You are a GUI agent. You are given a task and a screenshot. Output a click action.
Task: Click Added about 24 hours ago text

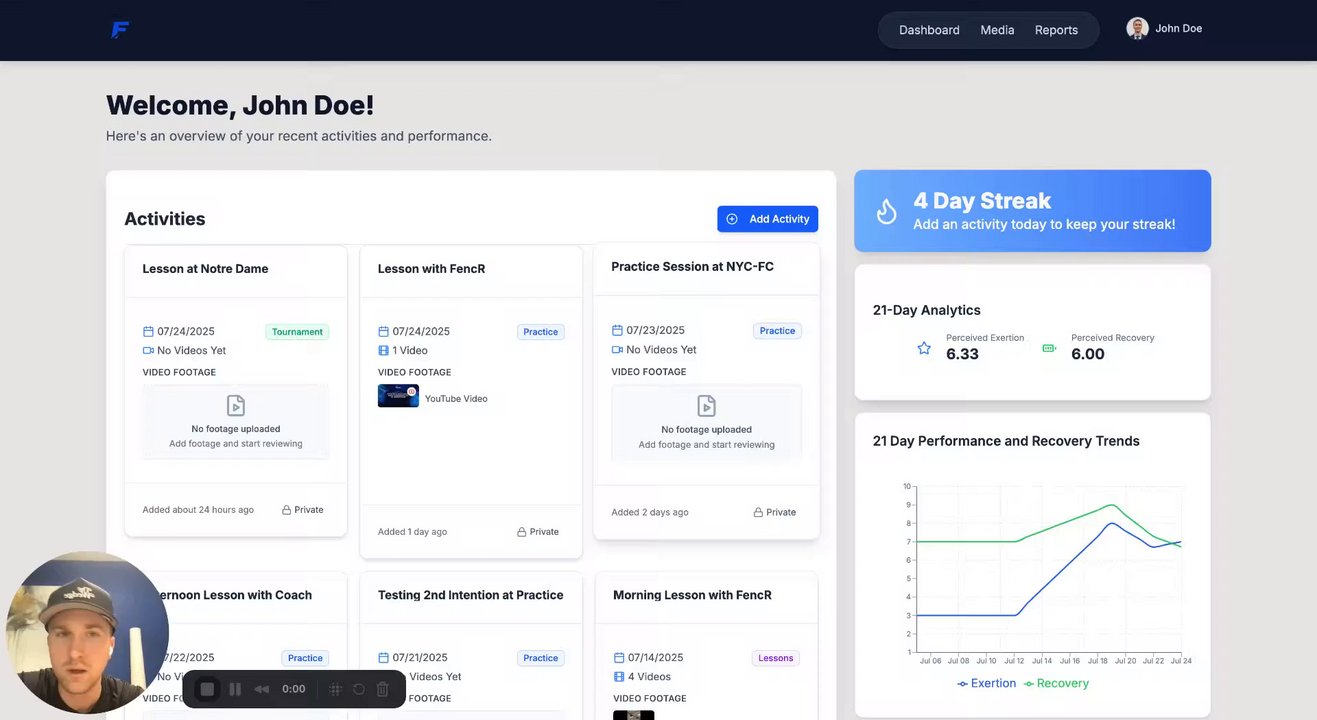coord(198,510)
